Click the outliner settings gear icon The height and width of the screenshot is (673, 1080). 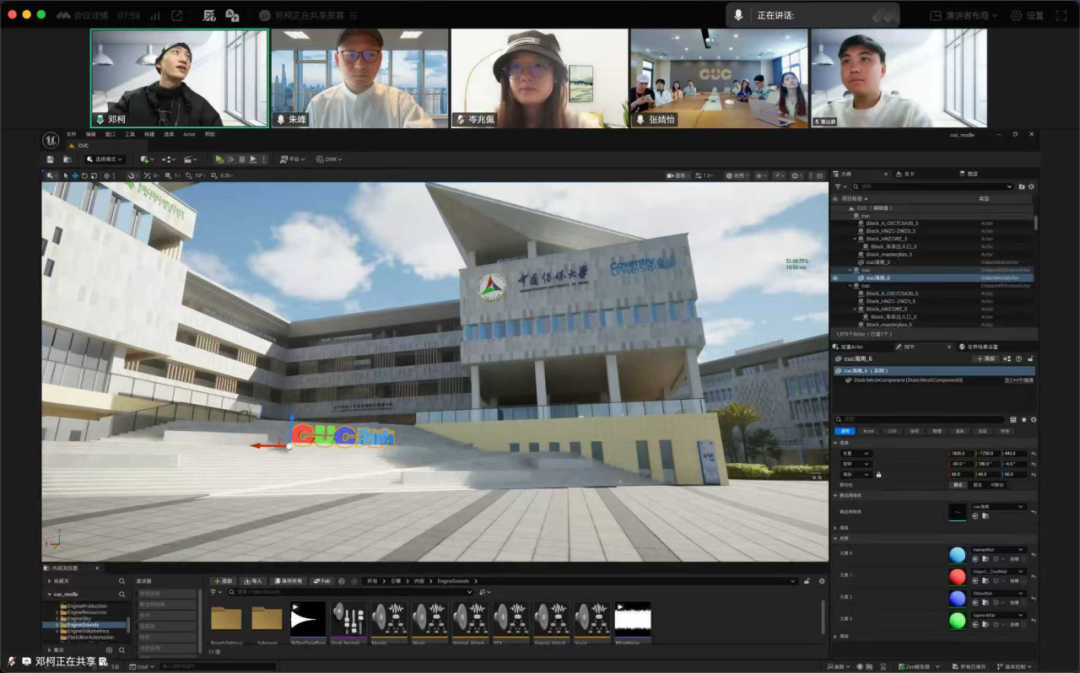(1031, 187)
